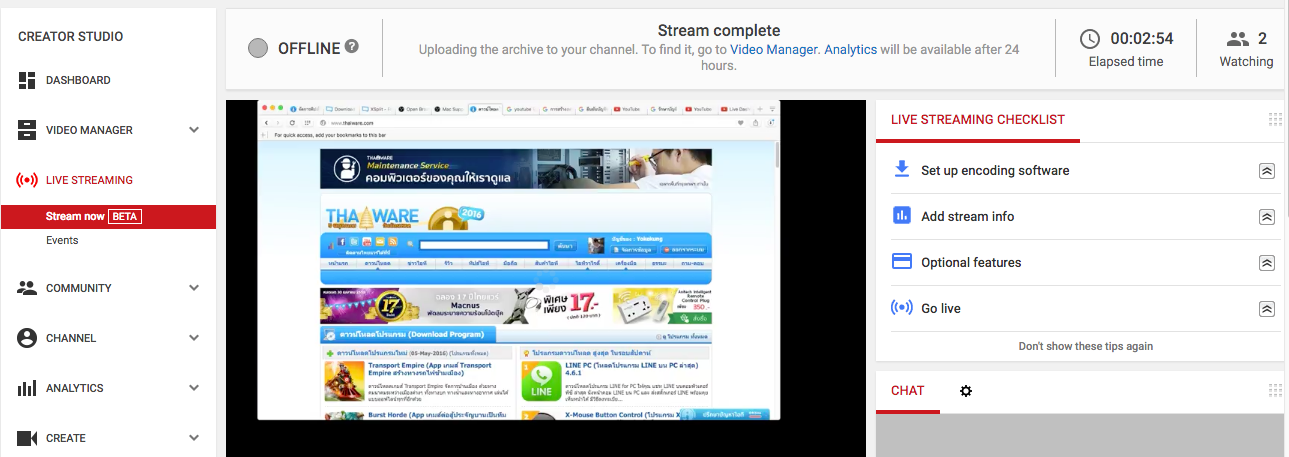Click the Chat panel drag handle
This screenshot has width=1289, height=457.
pyautogui.click(x=1275, y=390)
